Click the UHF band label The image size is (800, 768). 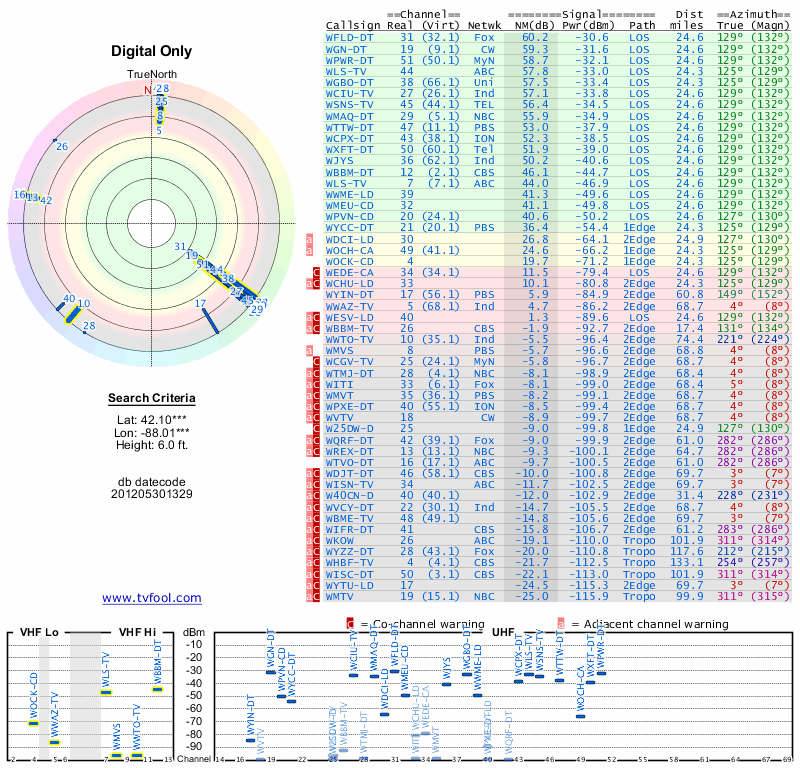504,633
